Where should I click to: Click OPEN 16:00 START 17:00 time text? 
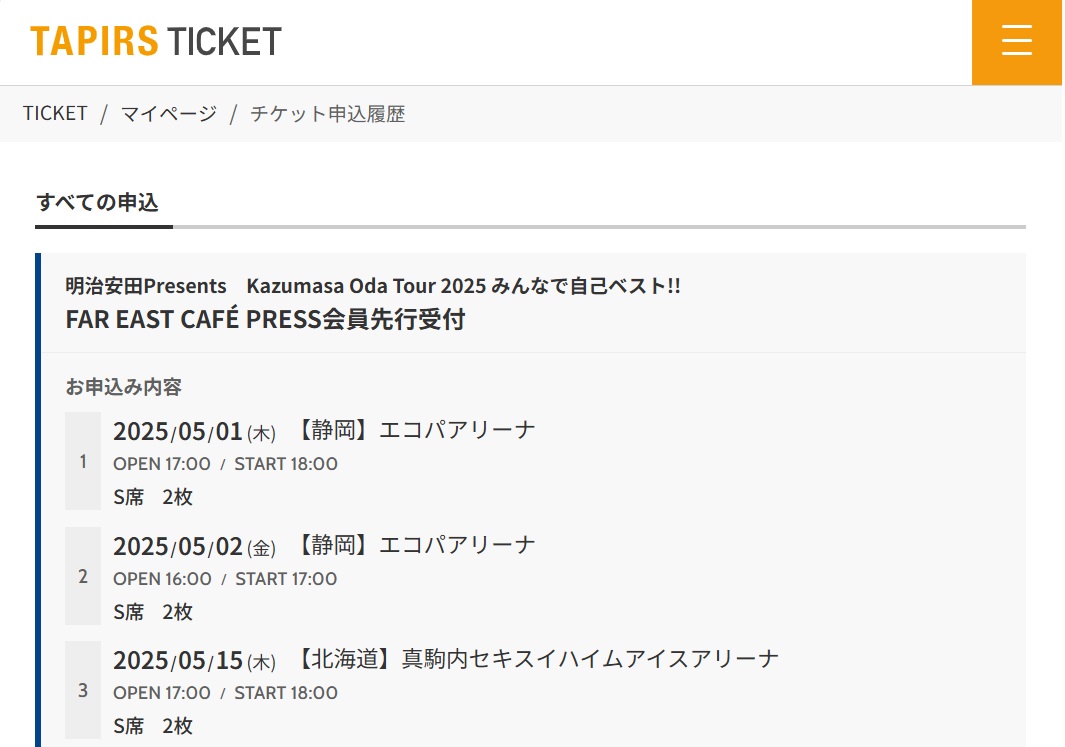[225, 579]
